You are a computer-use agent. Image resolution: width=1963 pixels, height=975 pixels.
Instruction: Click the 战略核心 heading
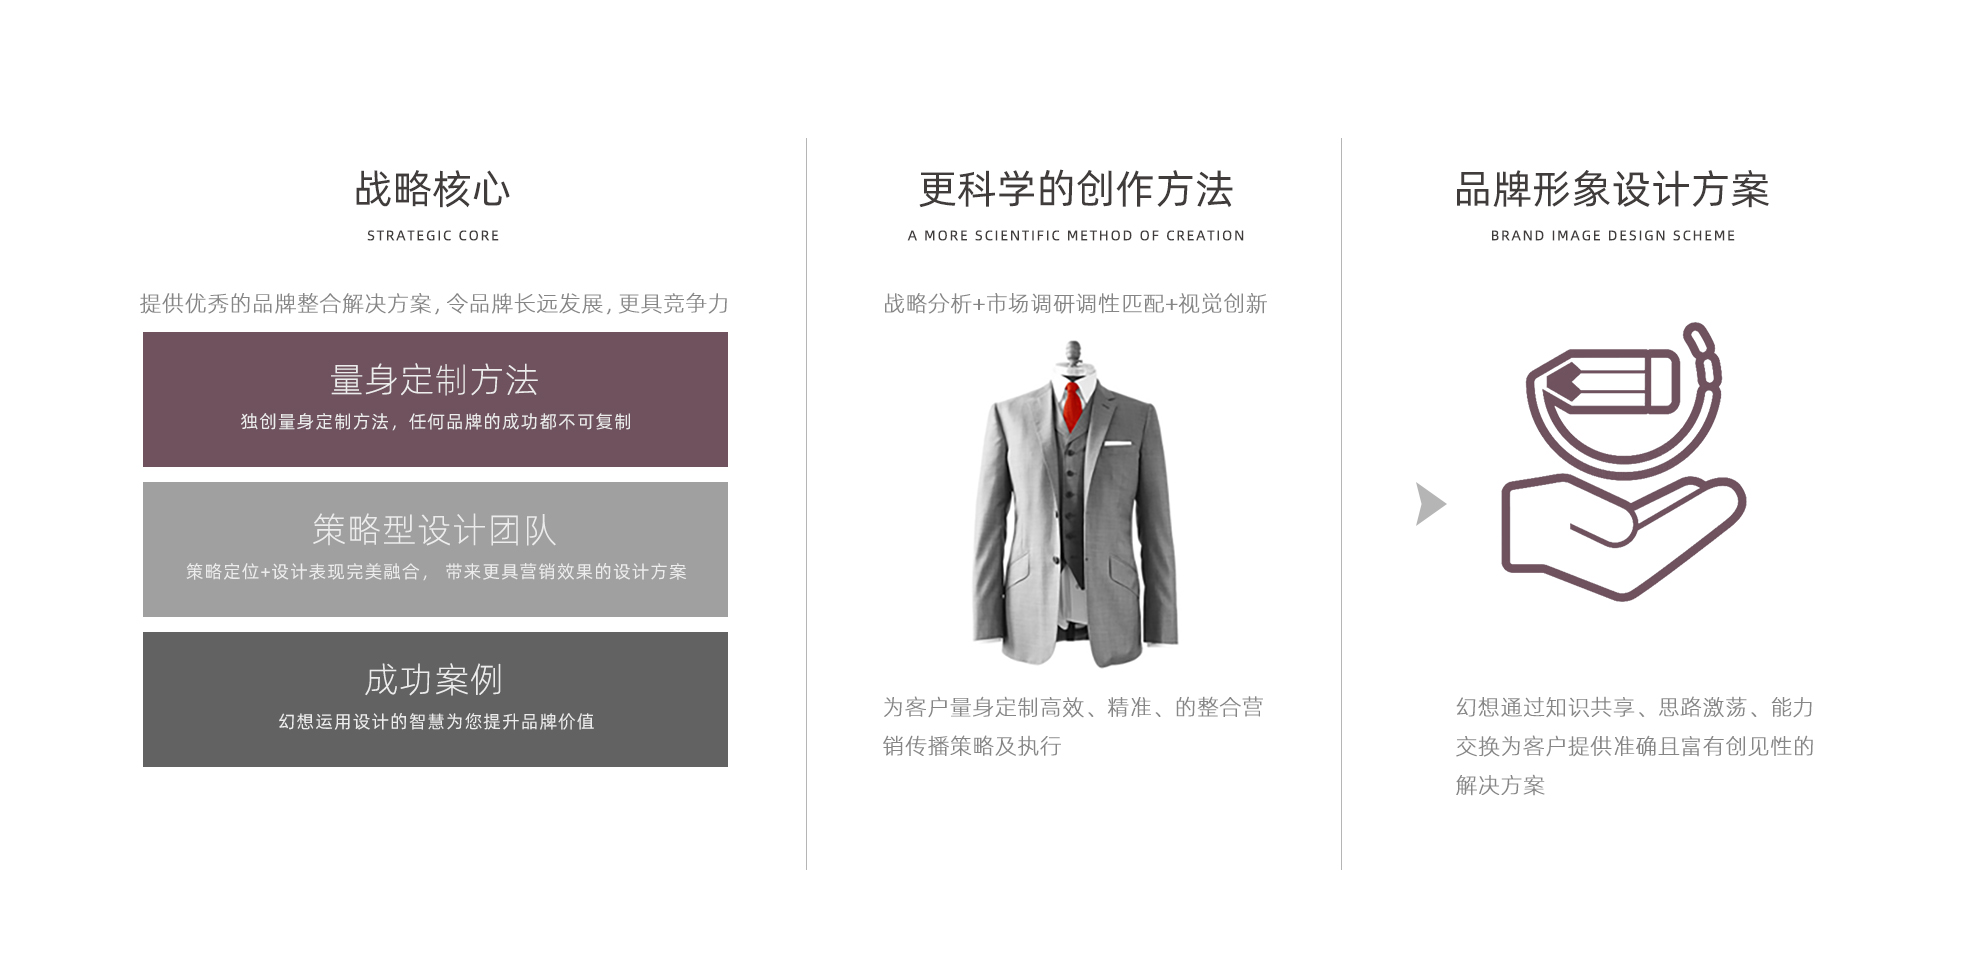click(x=433, y=189)
